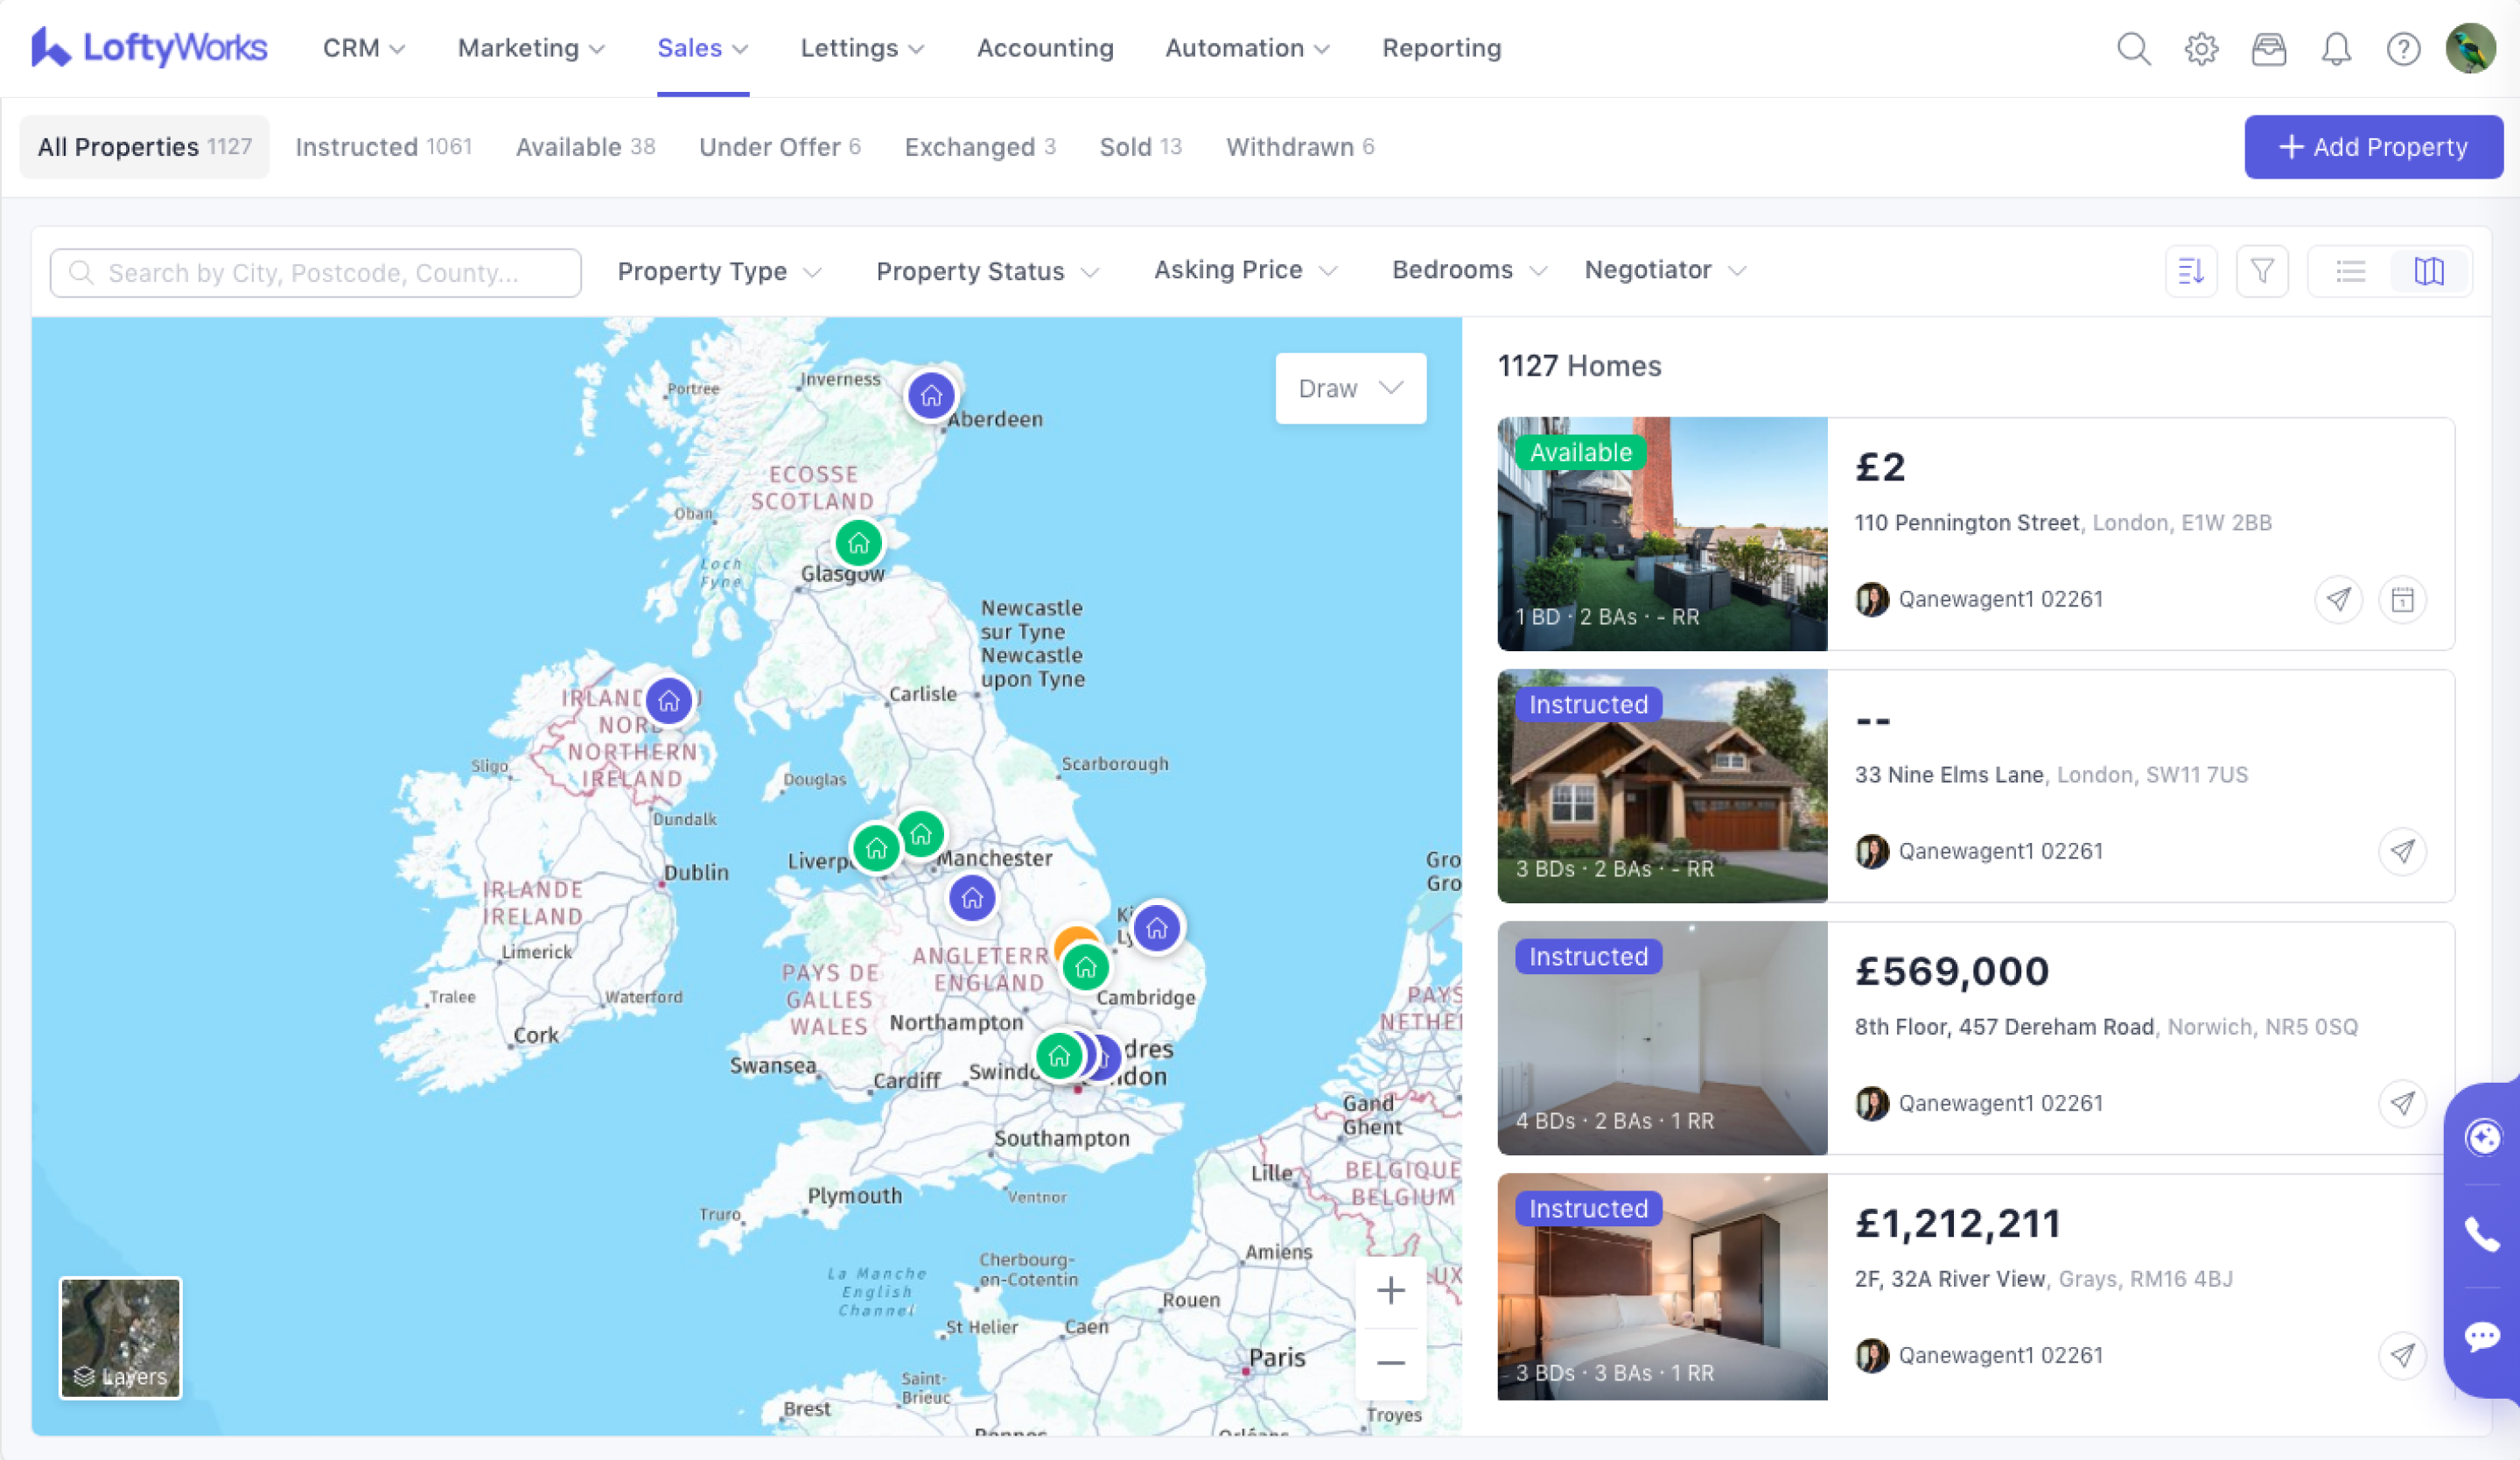Click the city postcode search field
This screenshot has height=1460, width=2520.
(x=315, y=273)
